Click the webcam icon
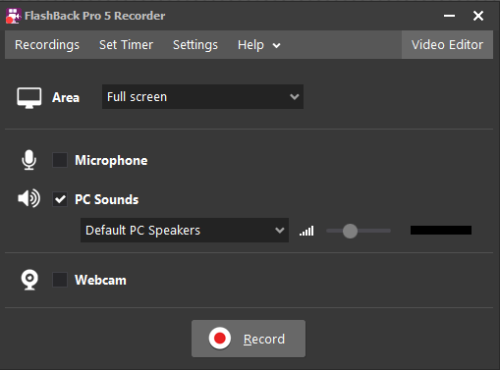 pyautogui.click(x=30, y=280)
